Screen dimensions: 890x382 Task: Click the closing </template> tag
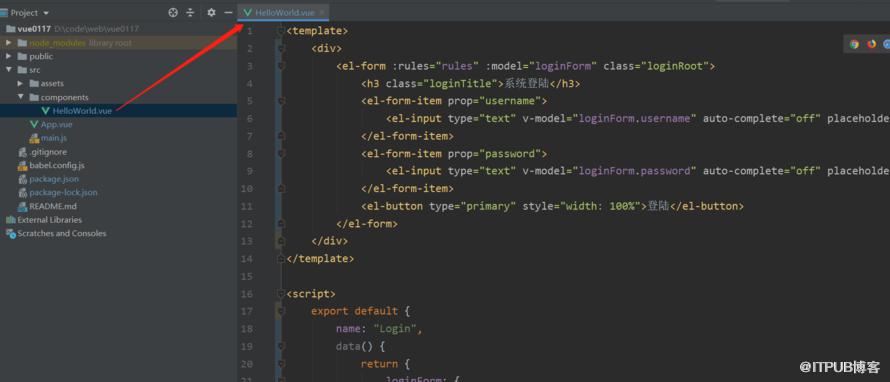tap(320, 258)
